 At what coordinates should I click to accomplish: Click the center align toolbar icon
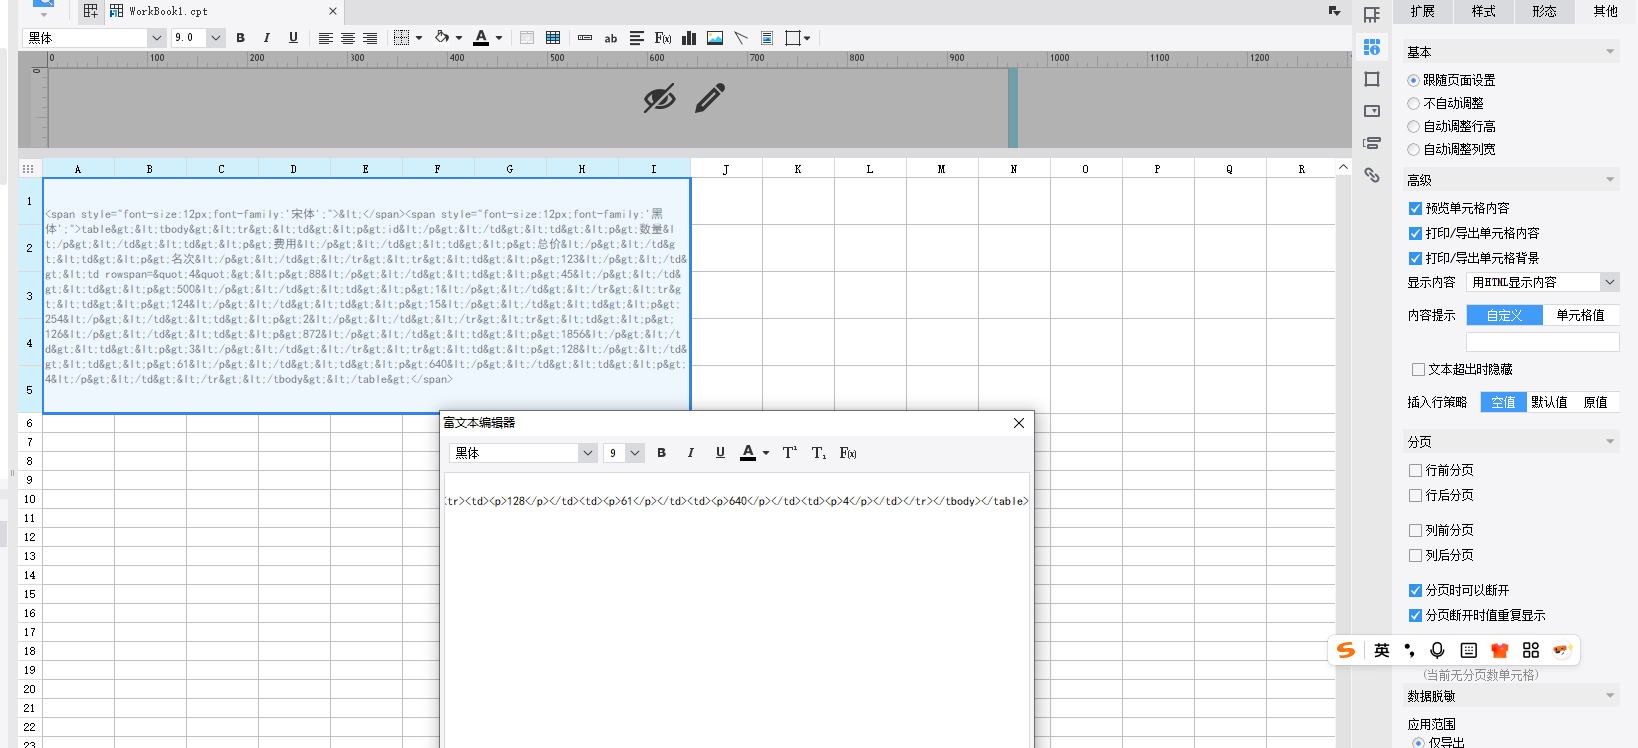pos(348,38)
